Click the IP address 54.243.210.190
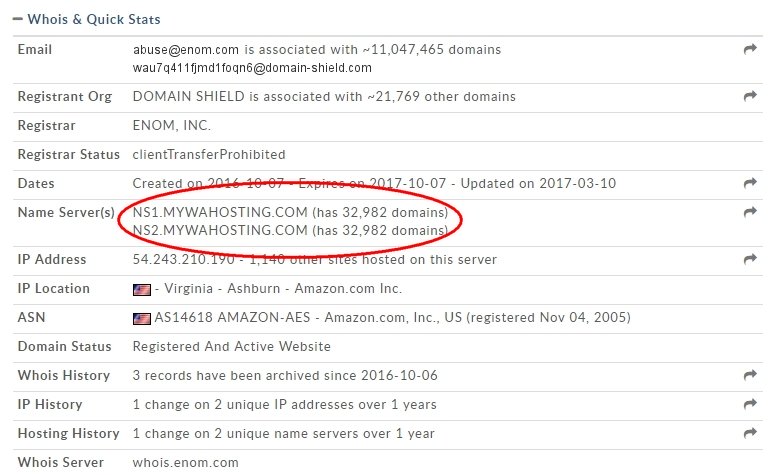This screenshot has height=475, width=780. [x=184, y=260]
